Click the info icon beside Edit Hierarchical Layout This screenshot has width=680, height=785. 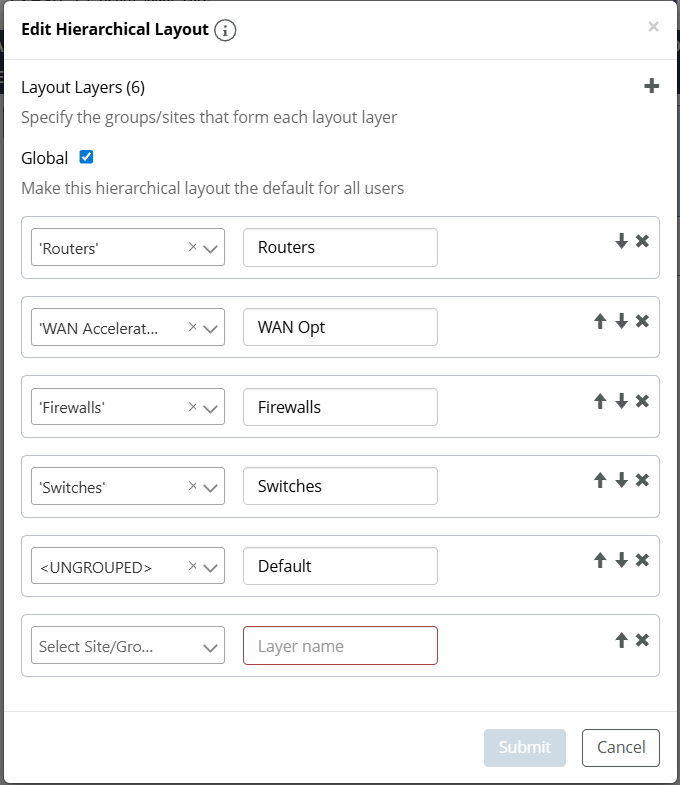click(x=226, y=30)
